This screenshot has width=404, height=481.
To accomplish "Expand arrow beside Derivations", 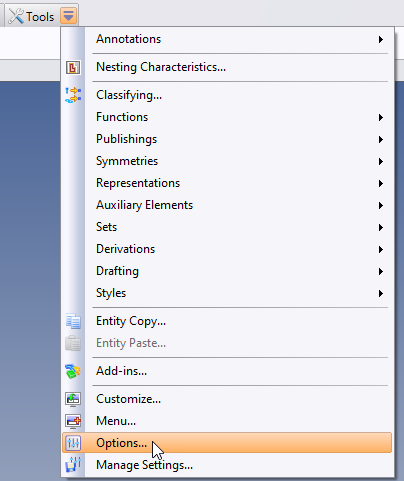I will point(381,249).
